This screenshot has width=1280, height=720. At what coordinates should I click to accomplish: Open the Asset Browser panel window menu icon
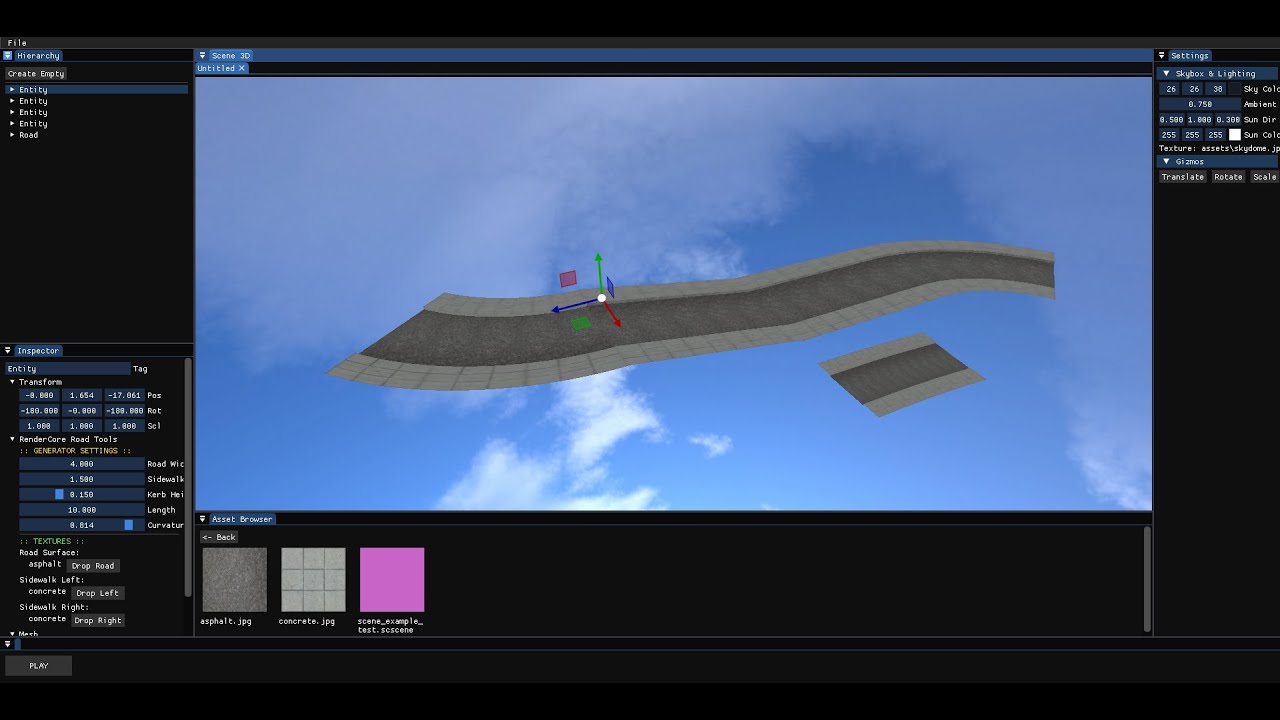203,519
